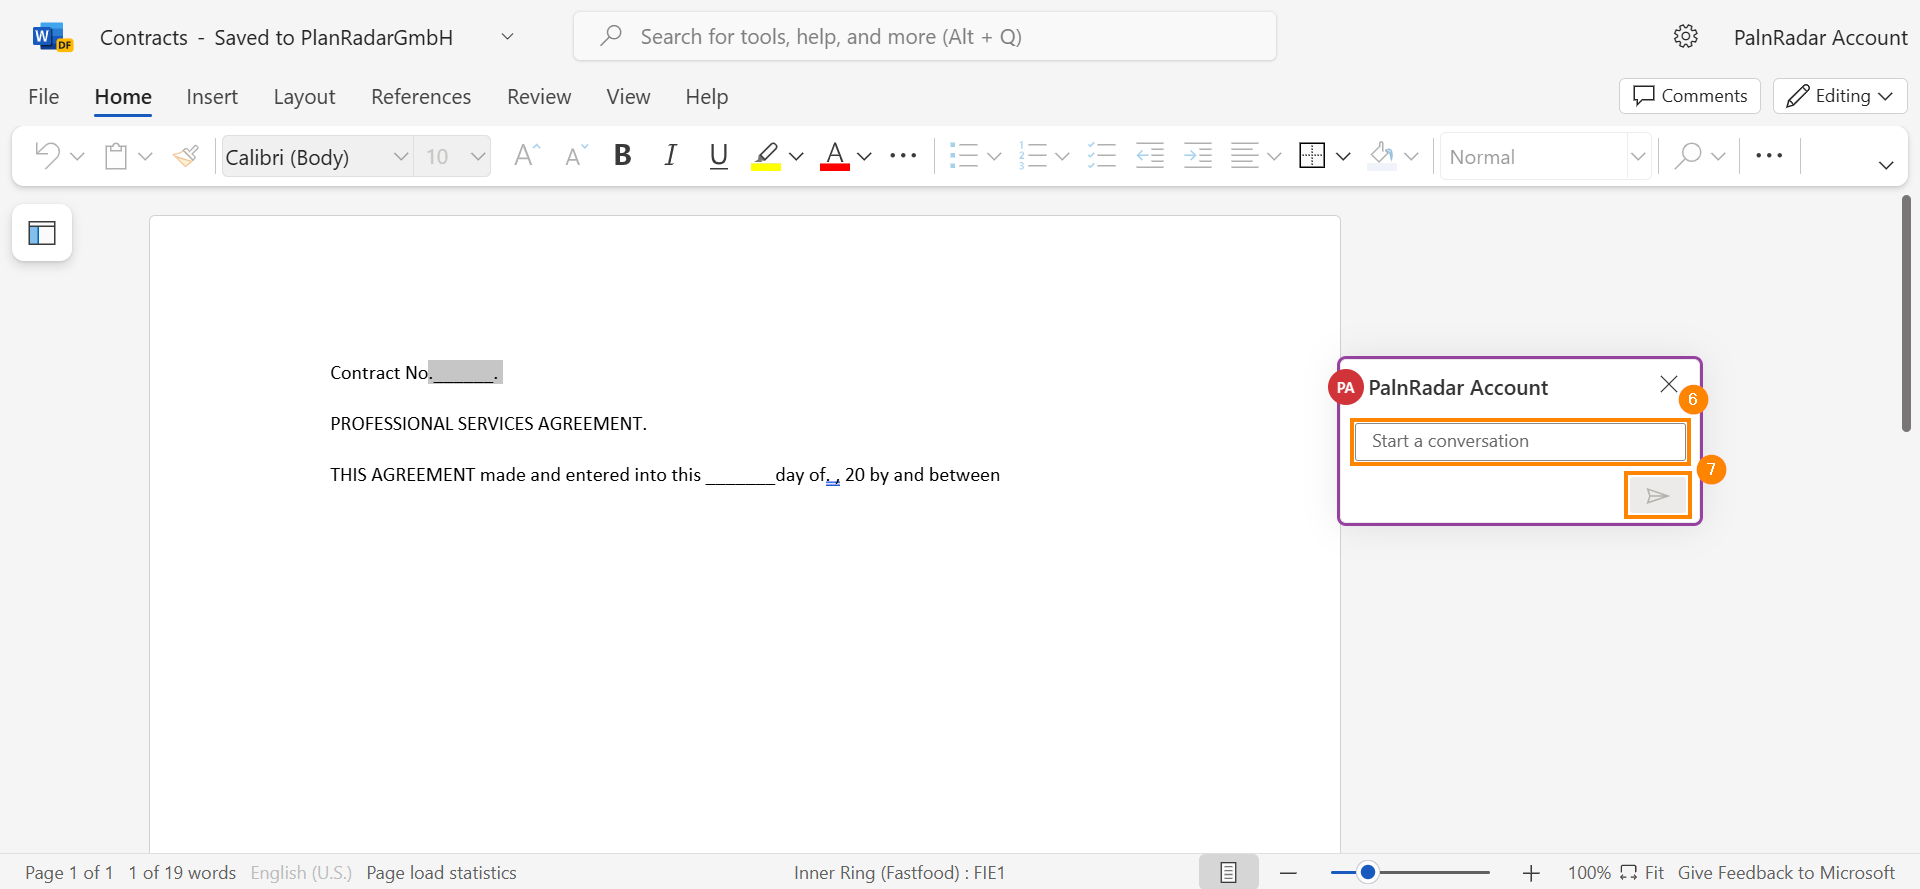This screenshot has height=889, width=1920.
Task: Switch to the Insert tab
Action: pyautogui.click(x=212, y=97)
